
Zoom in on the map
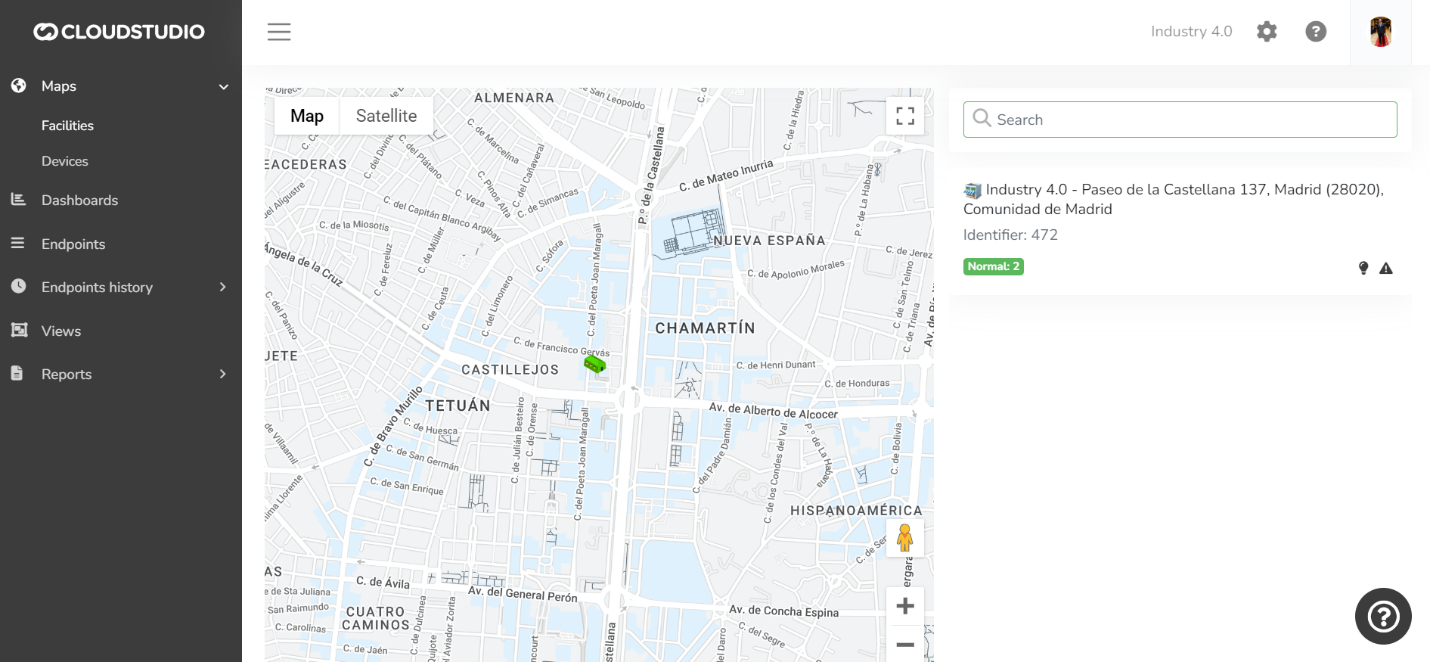[x=905, y=606]
